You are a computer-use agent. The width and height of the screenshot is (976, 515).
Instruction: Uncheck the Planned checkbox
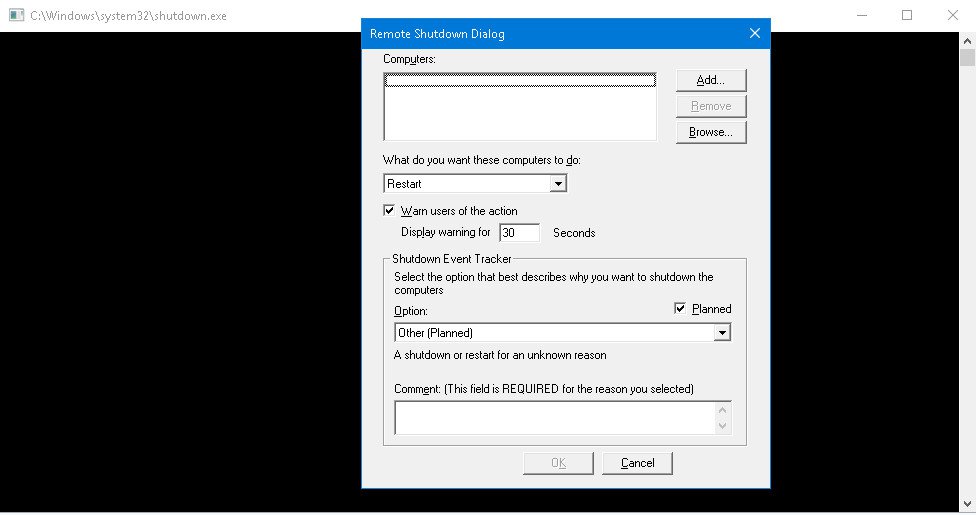click(x=681, y=309)
